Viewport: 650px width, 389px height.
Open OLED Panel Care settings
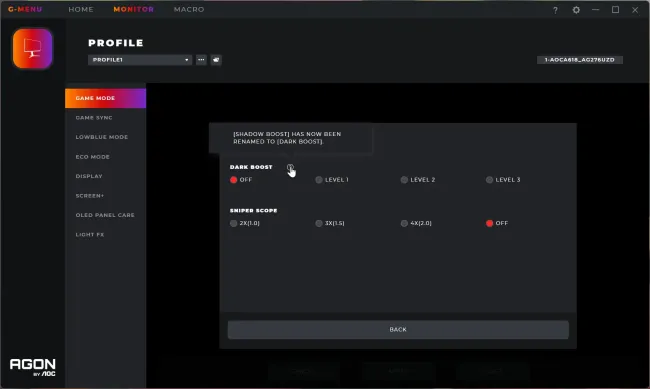click(x=105, y=215)
